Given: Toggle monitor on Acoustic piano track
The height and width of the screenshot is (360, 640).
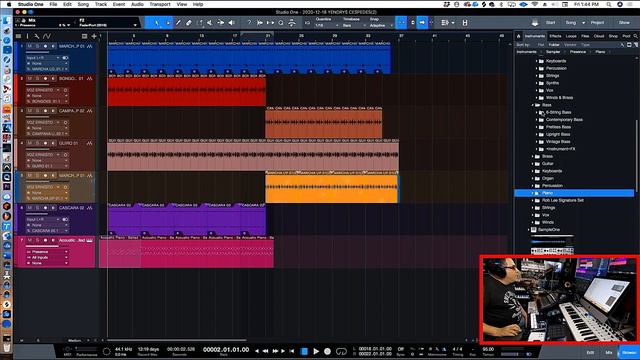Looking at the screenshot, I should pyautogui.click(x=53, y=240).
